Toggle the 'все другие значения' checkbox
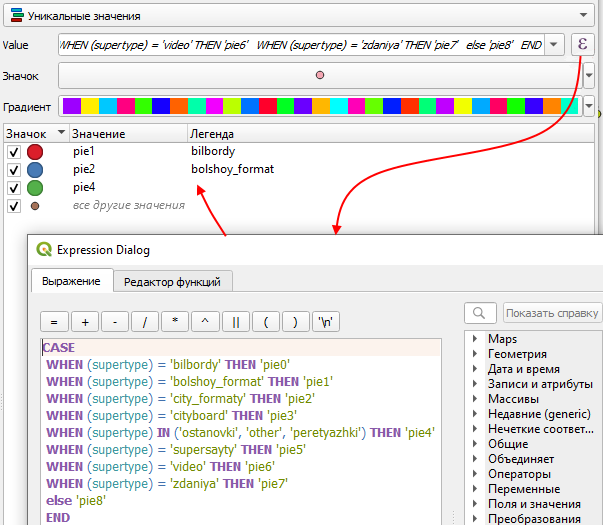The width and height of the screenshot is (603, 525). (x=14, y=206)
